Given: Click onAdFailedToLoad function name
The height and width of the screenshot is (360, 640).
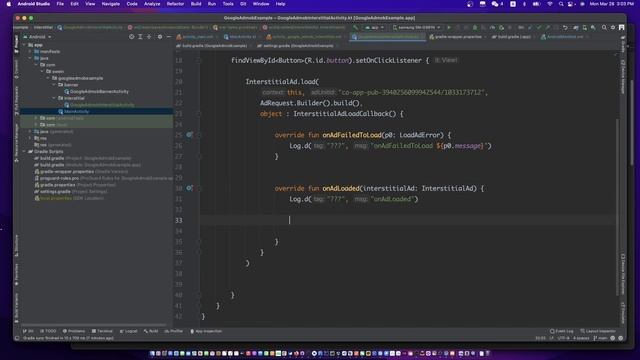Looking at the screenshot, I should pos(352,135).
